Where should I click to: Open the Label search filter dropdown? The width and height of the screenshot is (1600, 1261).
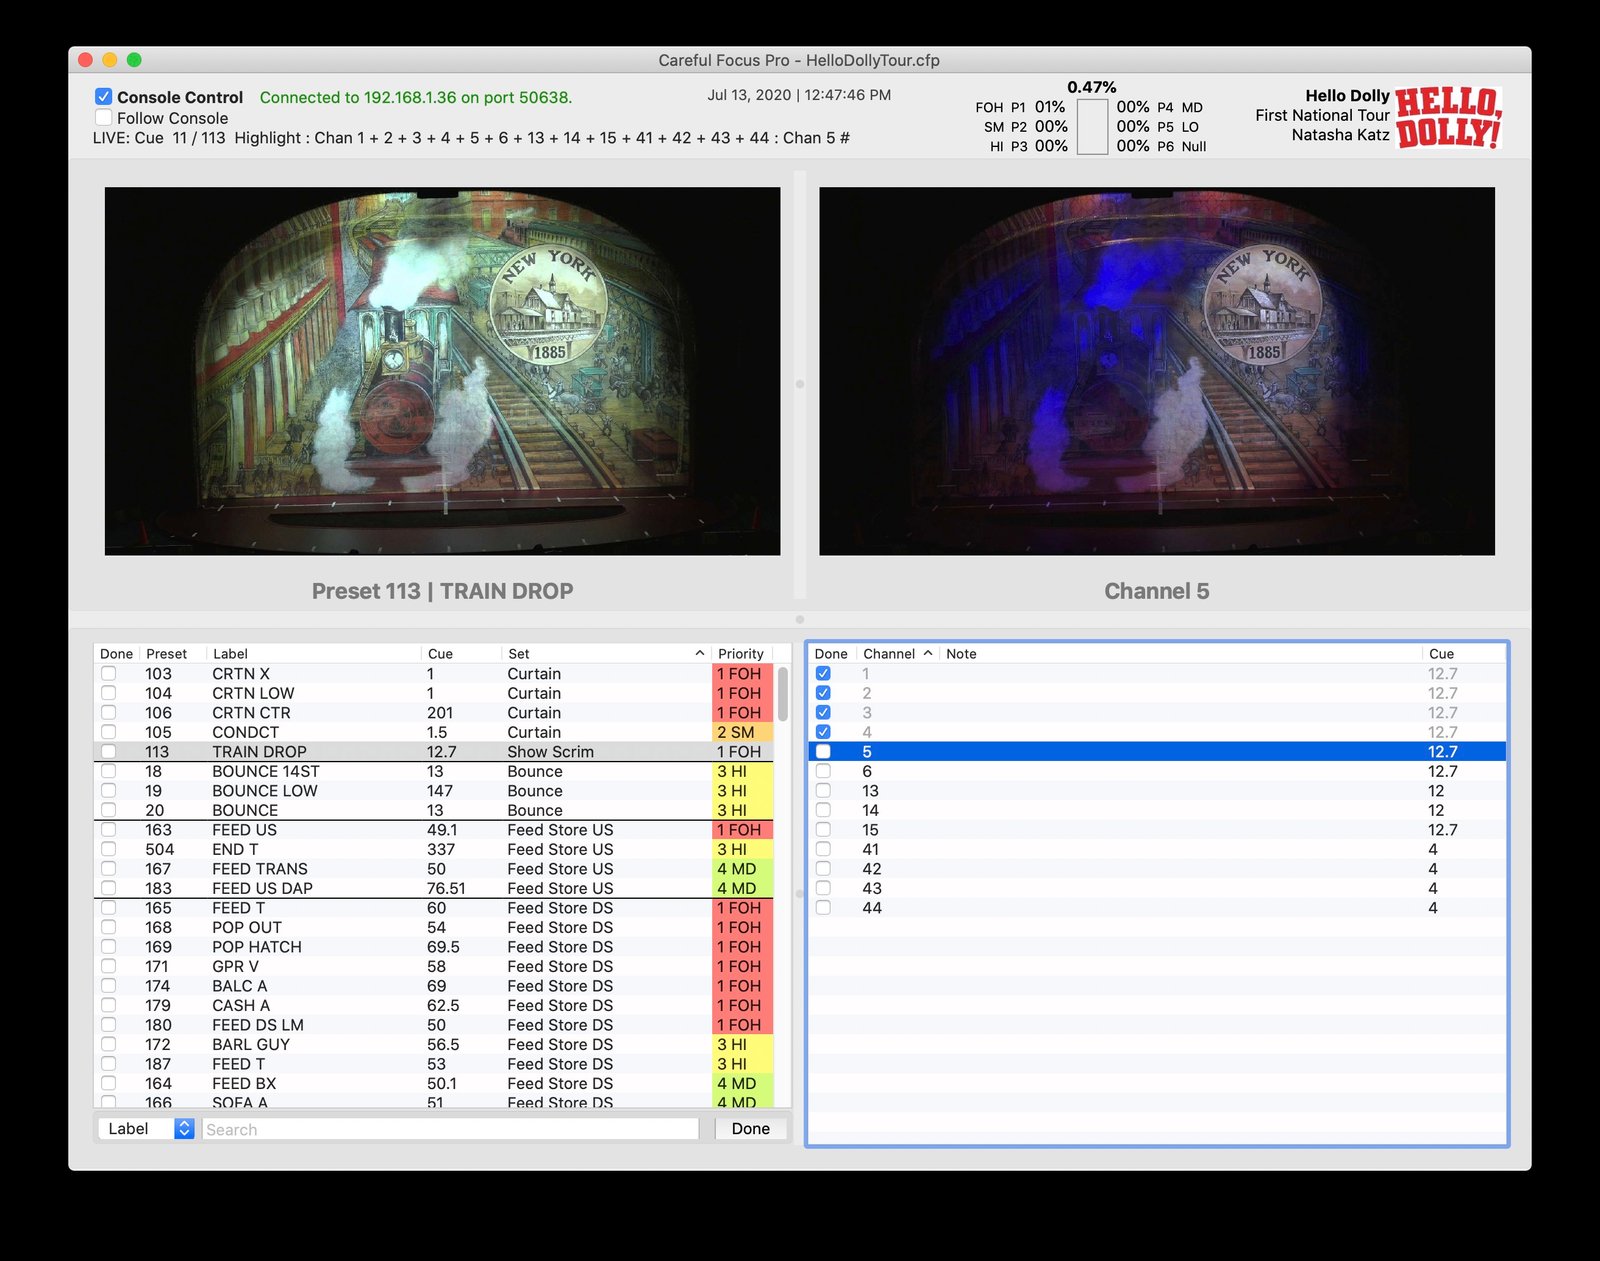pos(146,1128)
